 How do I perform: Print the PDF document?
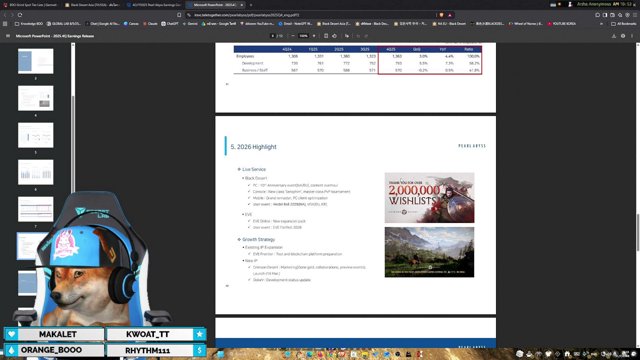(x=623, y=36)
